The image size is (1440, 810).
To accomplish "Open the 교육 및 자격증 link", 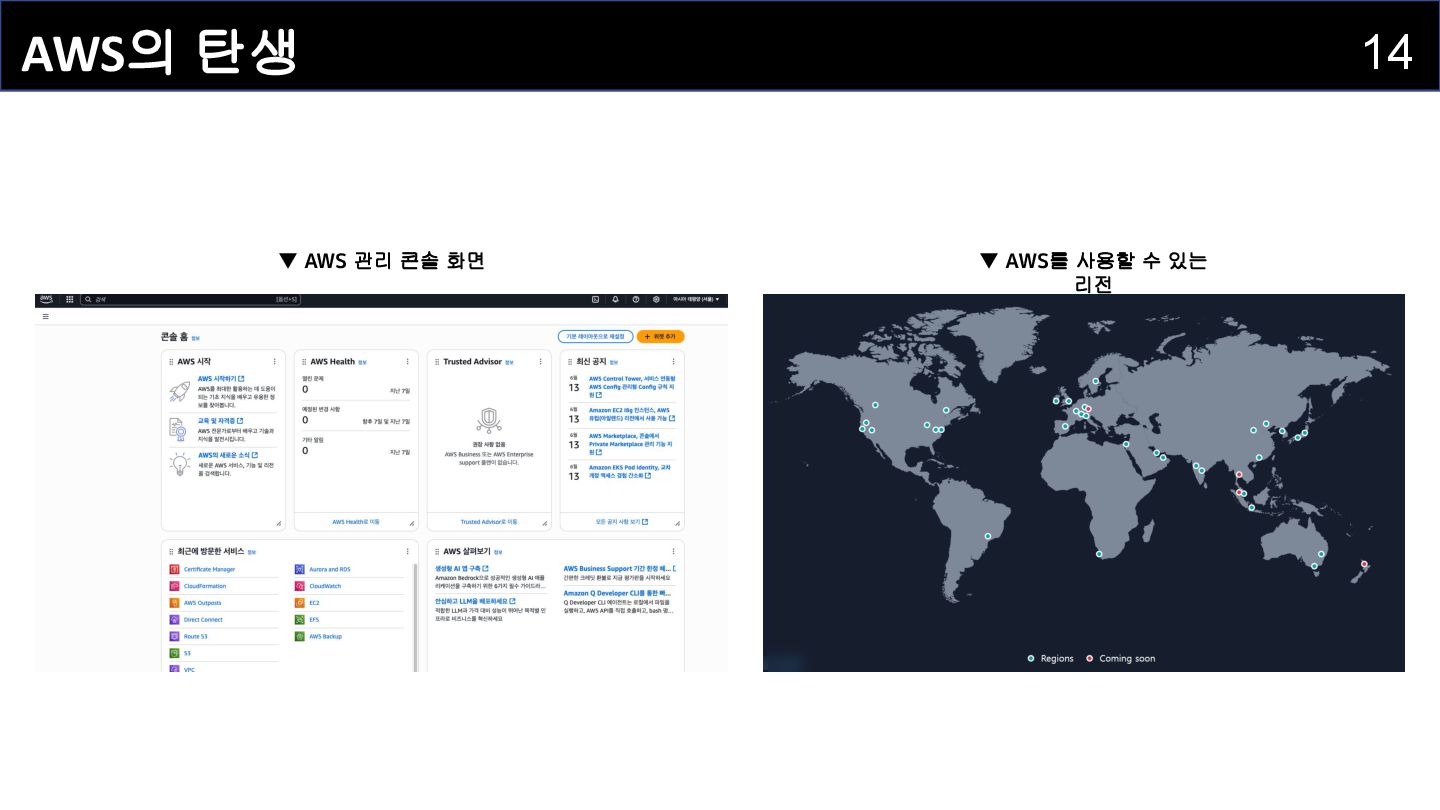I will pyautogui.click(x=220, y=421).
